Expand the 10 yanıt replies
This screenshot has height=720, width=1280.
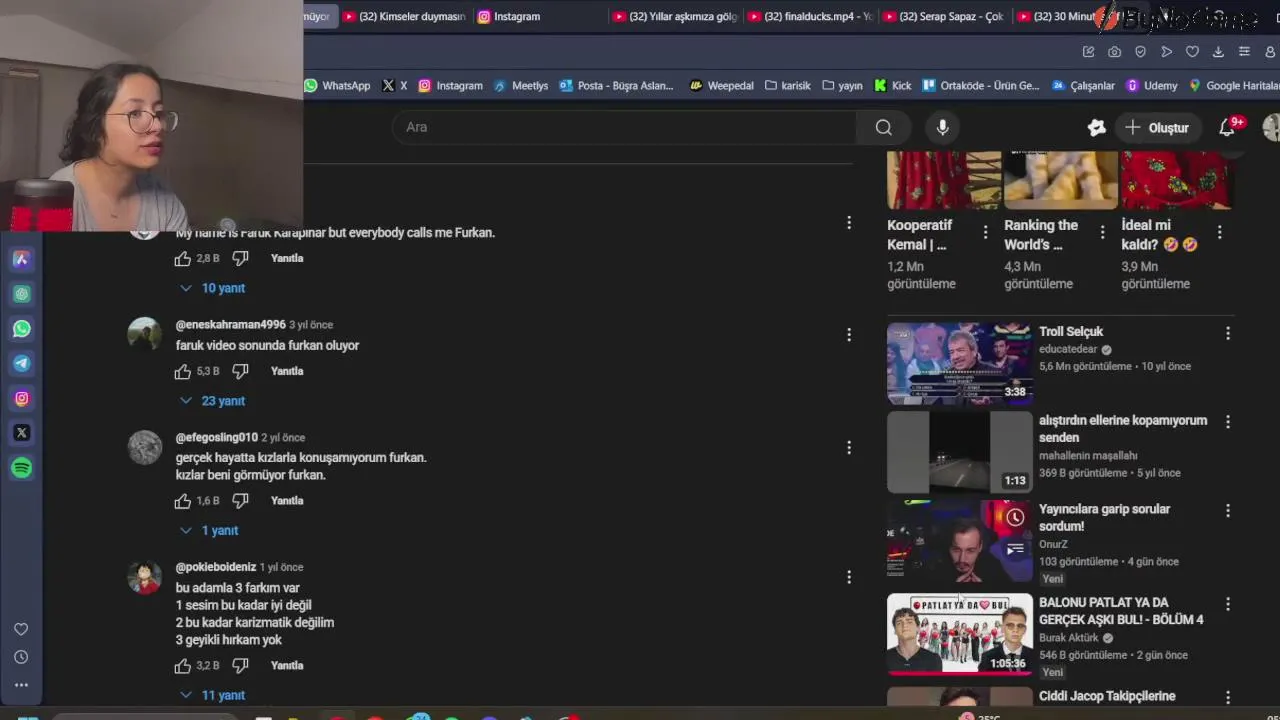click(x=212, y=288)
